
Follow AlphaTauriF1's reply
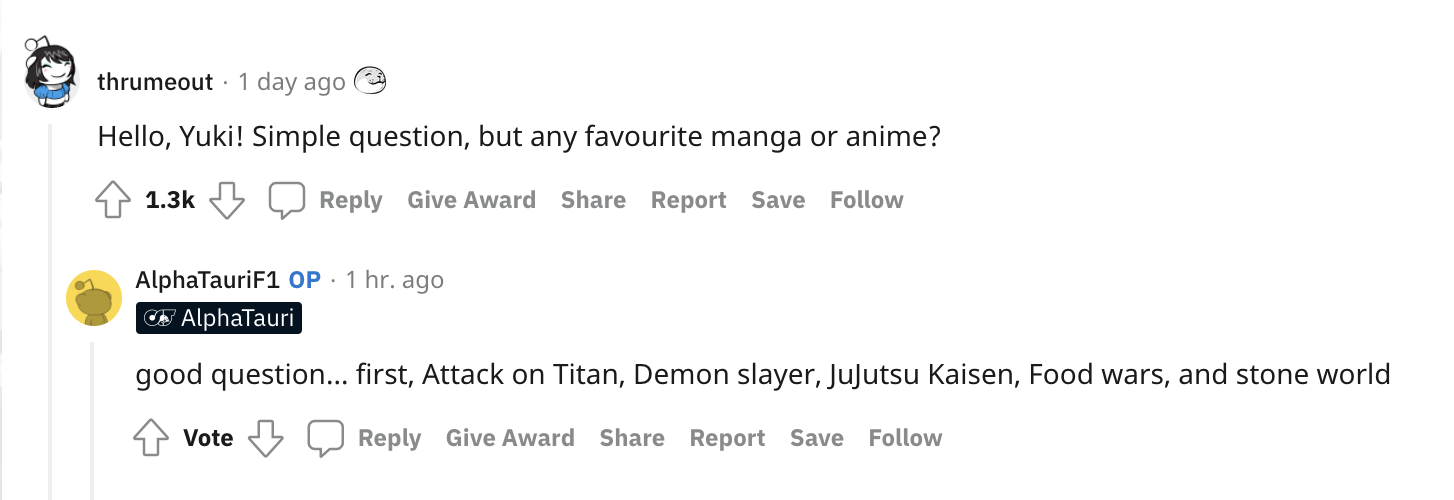[x=905, y=438]
